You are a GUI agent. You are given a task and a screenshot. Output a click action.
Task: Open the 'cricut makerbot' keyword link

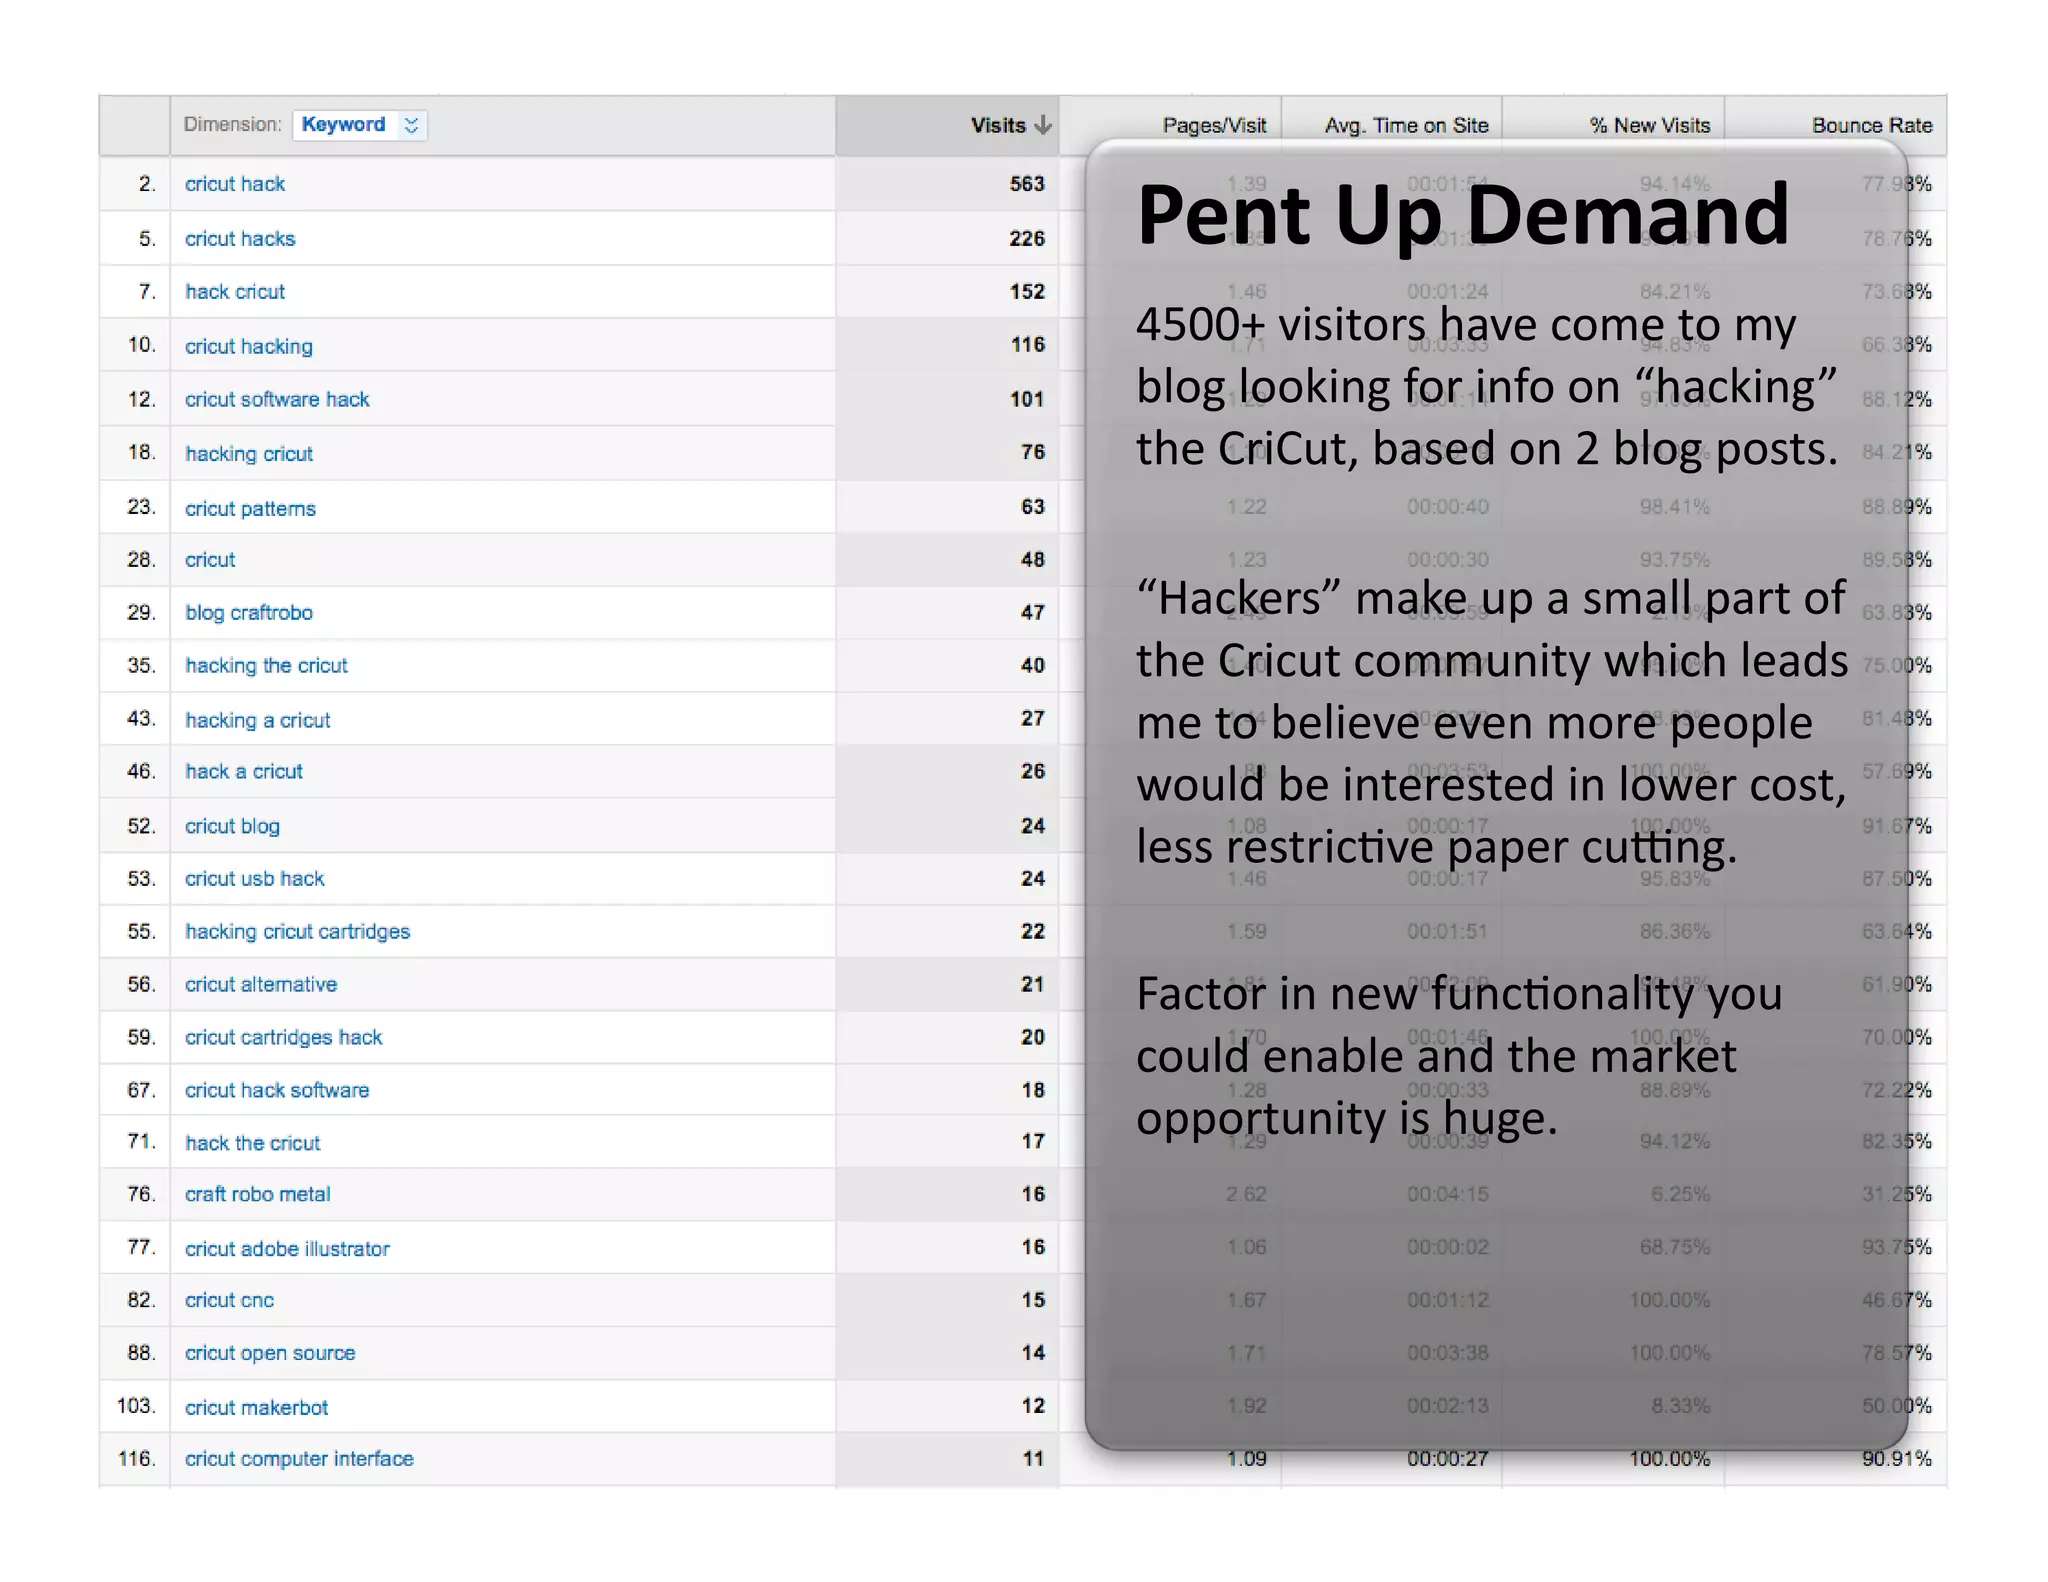[x=256, y=1407]
